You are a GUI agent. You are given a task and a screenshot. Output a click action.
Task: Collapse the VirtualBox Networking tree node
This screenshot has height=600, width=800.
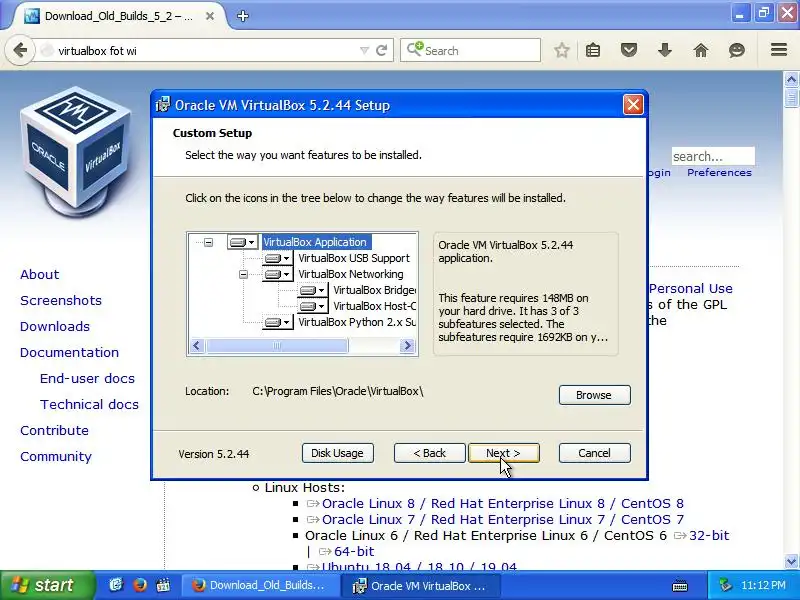click(243, 274)
